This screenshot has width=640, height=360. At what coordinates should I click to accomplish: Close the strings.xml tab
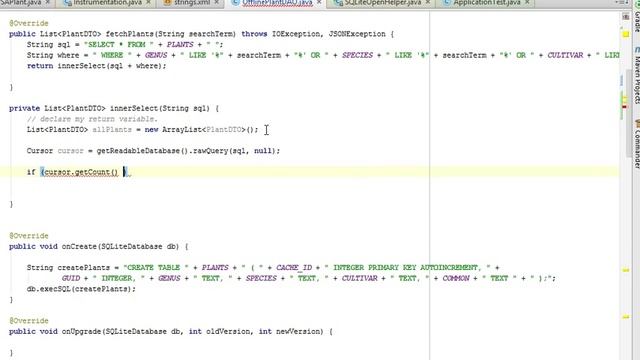[216, 2]
